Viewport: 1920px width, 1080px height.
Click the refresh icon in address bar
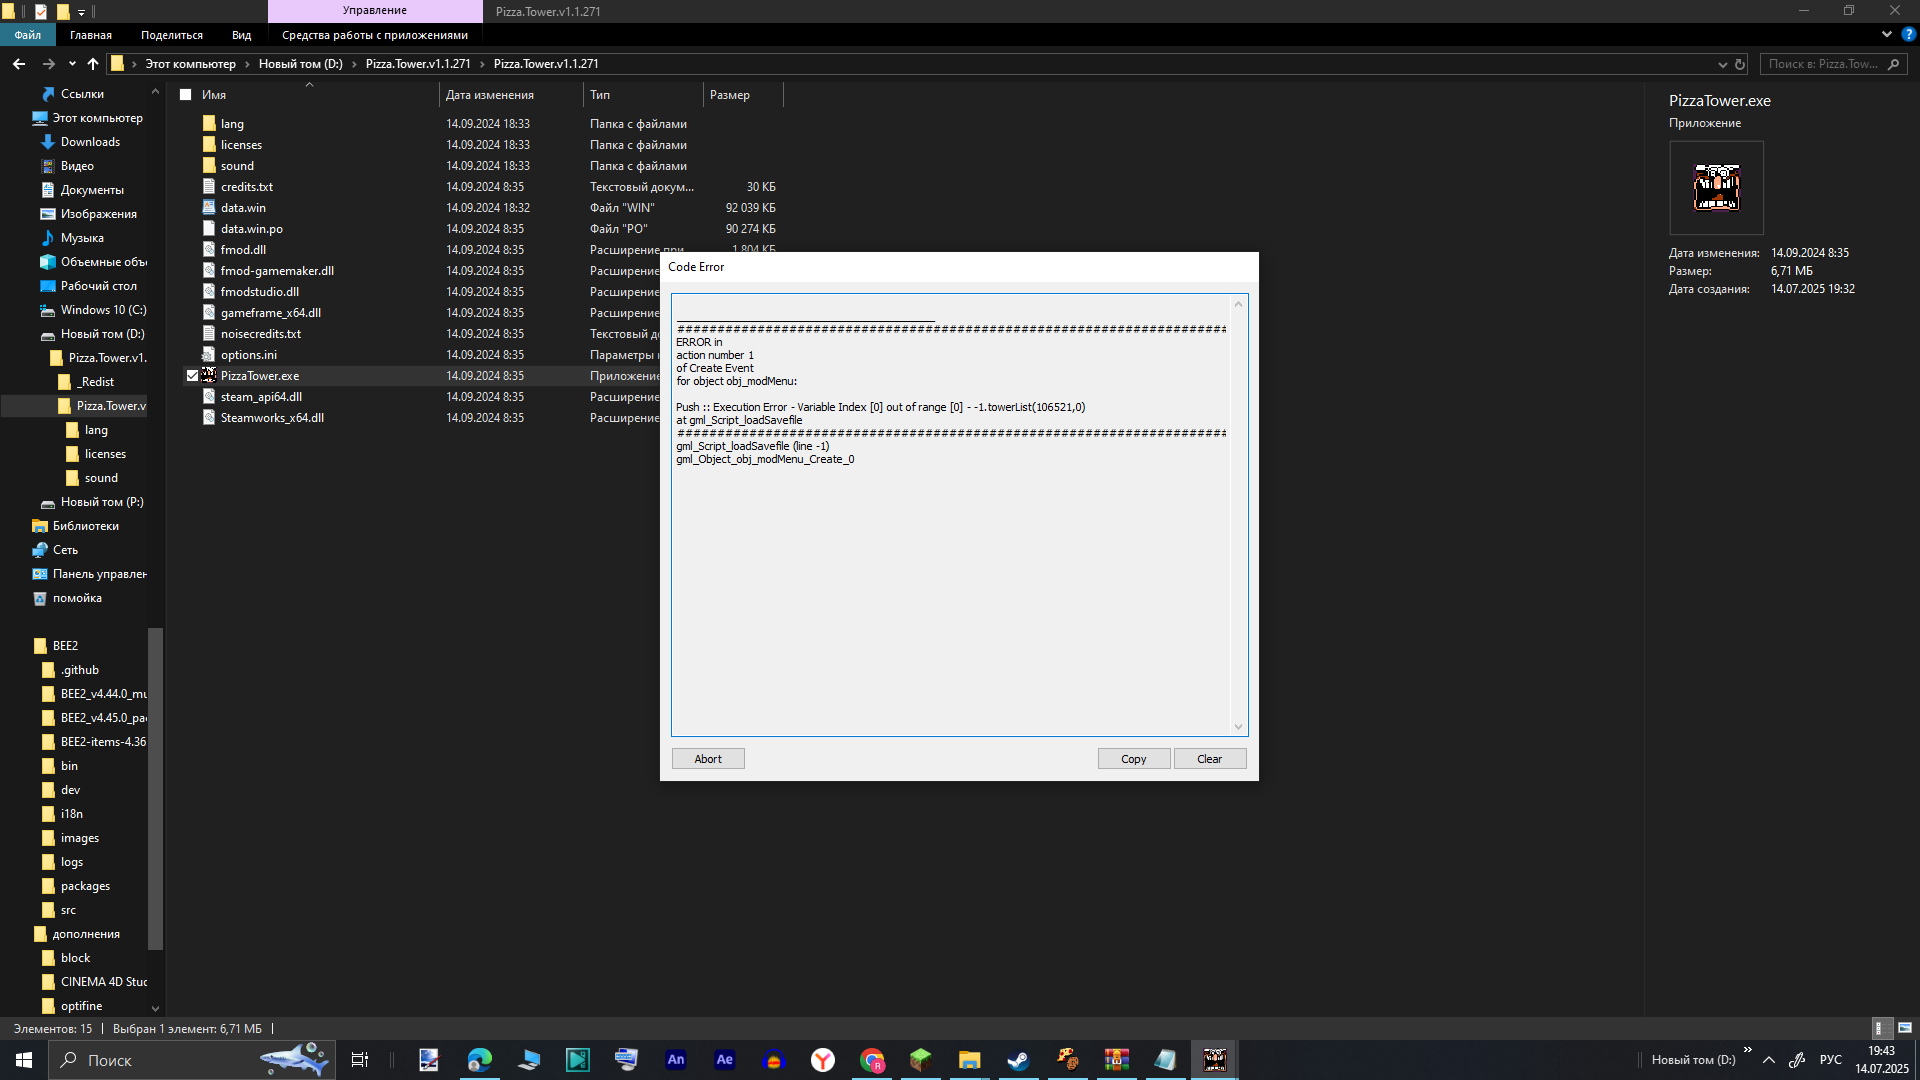tap(1740, 64)
